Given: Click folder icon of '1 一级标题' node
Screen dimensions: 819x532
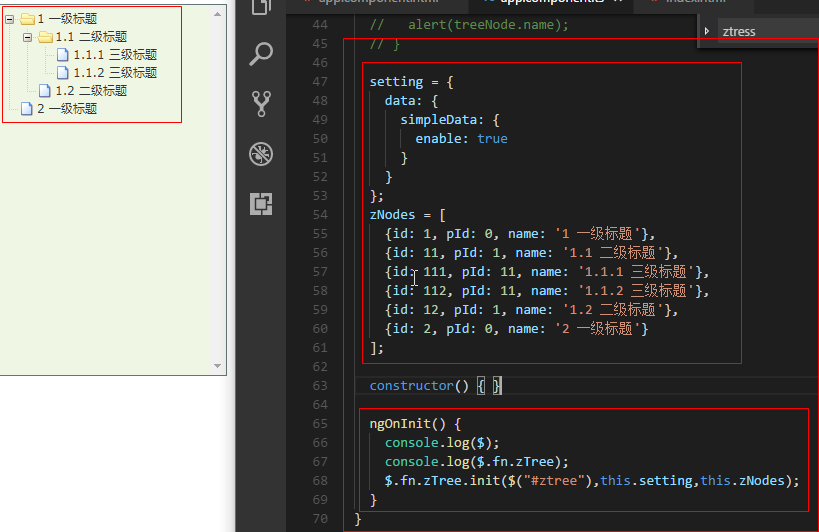Looking at the screenshot, I should (27, 19).
